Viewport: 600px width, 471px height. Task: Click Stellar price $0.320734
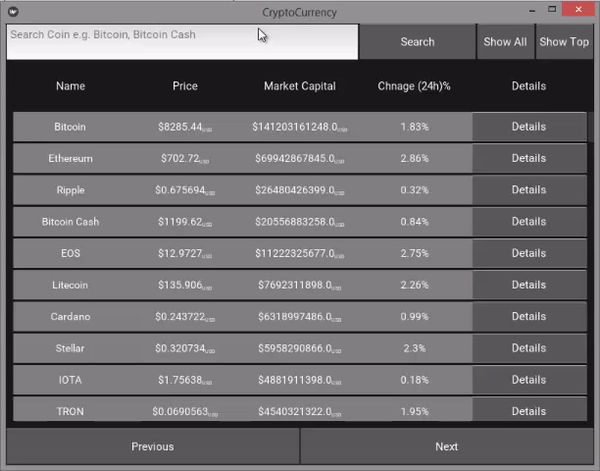(185, 348)
